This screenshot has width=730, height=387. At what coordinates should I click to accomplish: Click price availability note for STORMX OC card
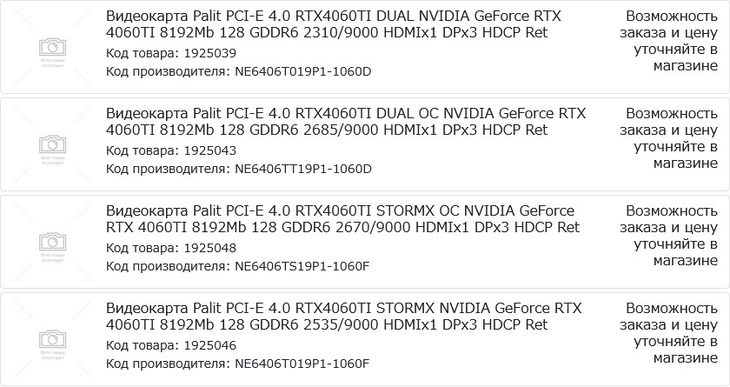pyautogui.click(x=669, y=236)
